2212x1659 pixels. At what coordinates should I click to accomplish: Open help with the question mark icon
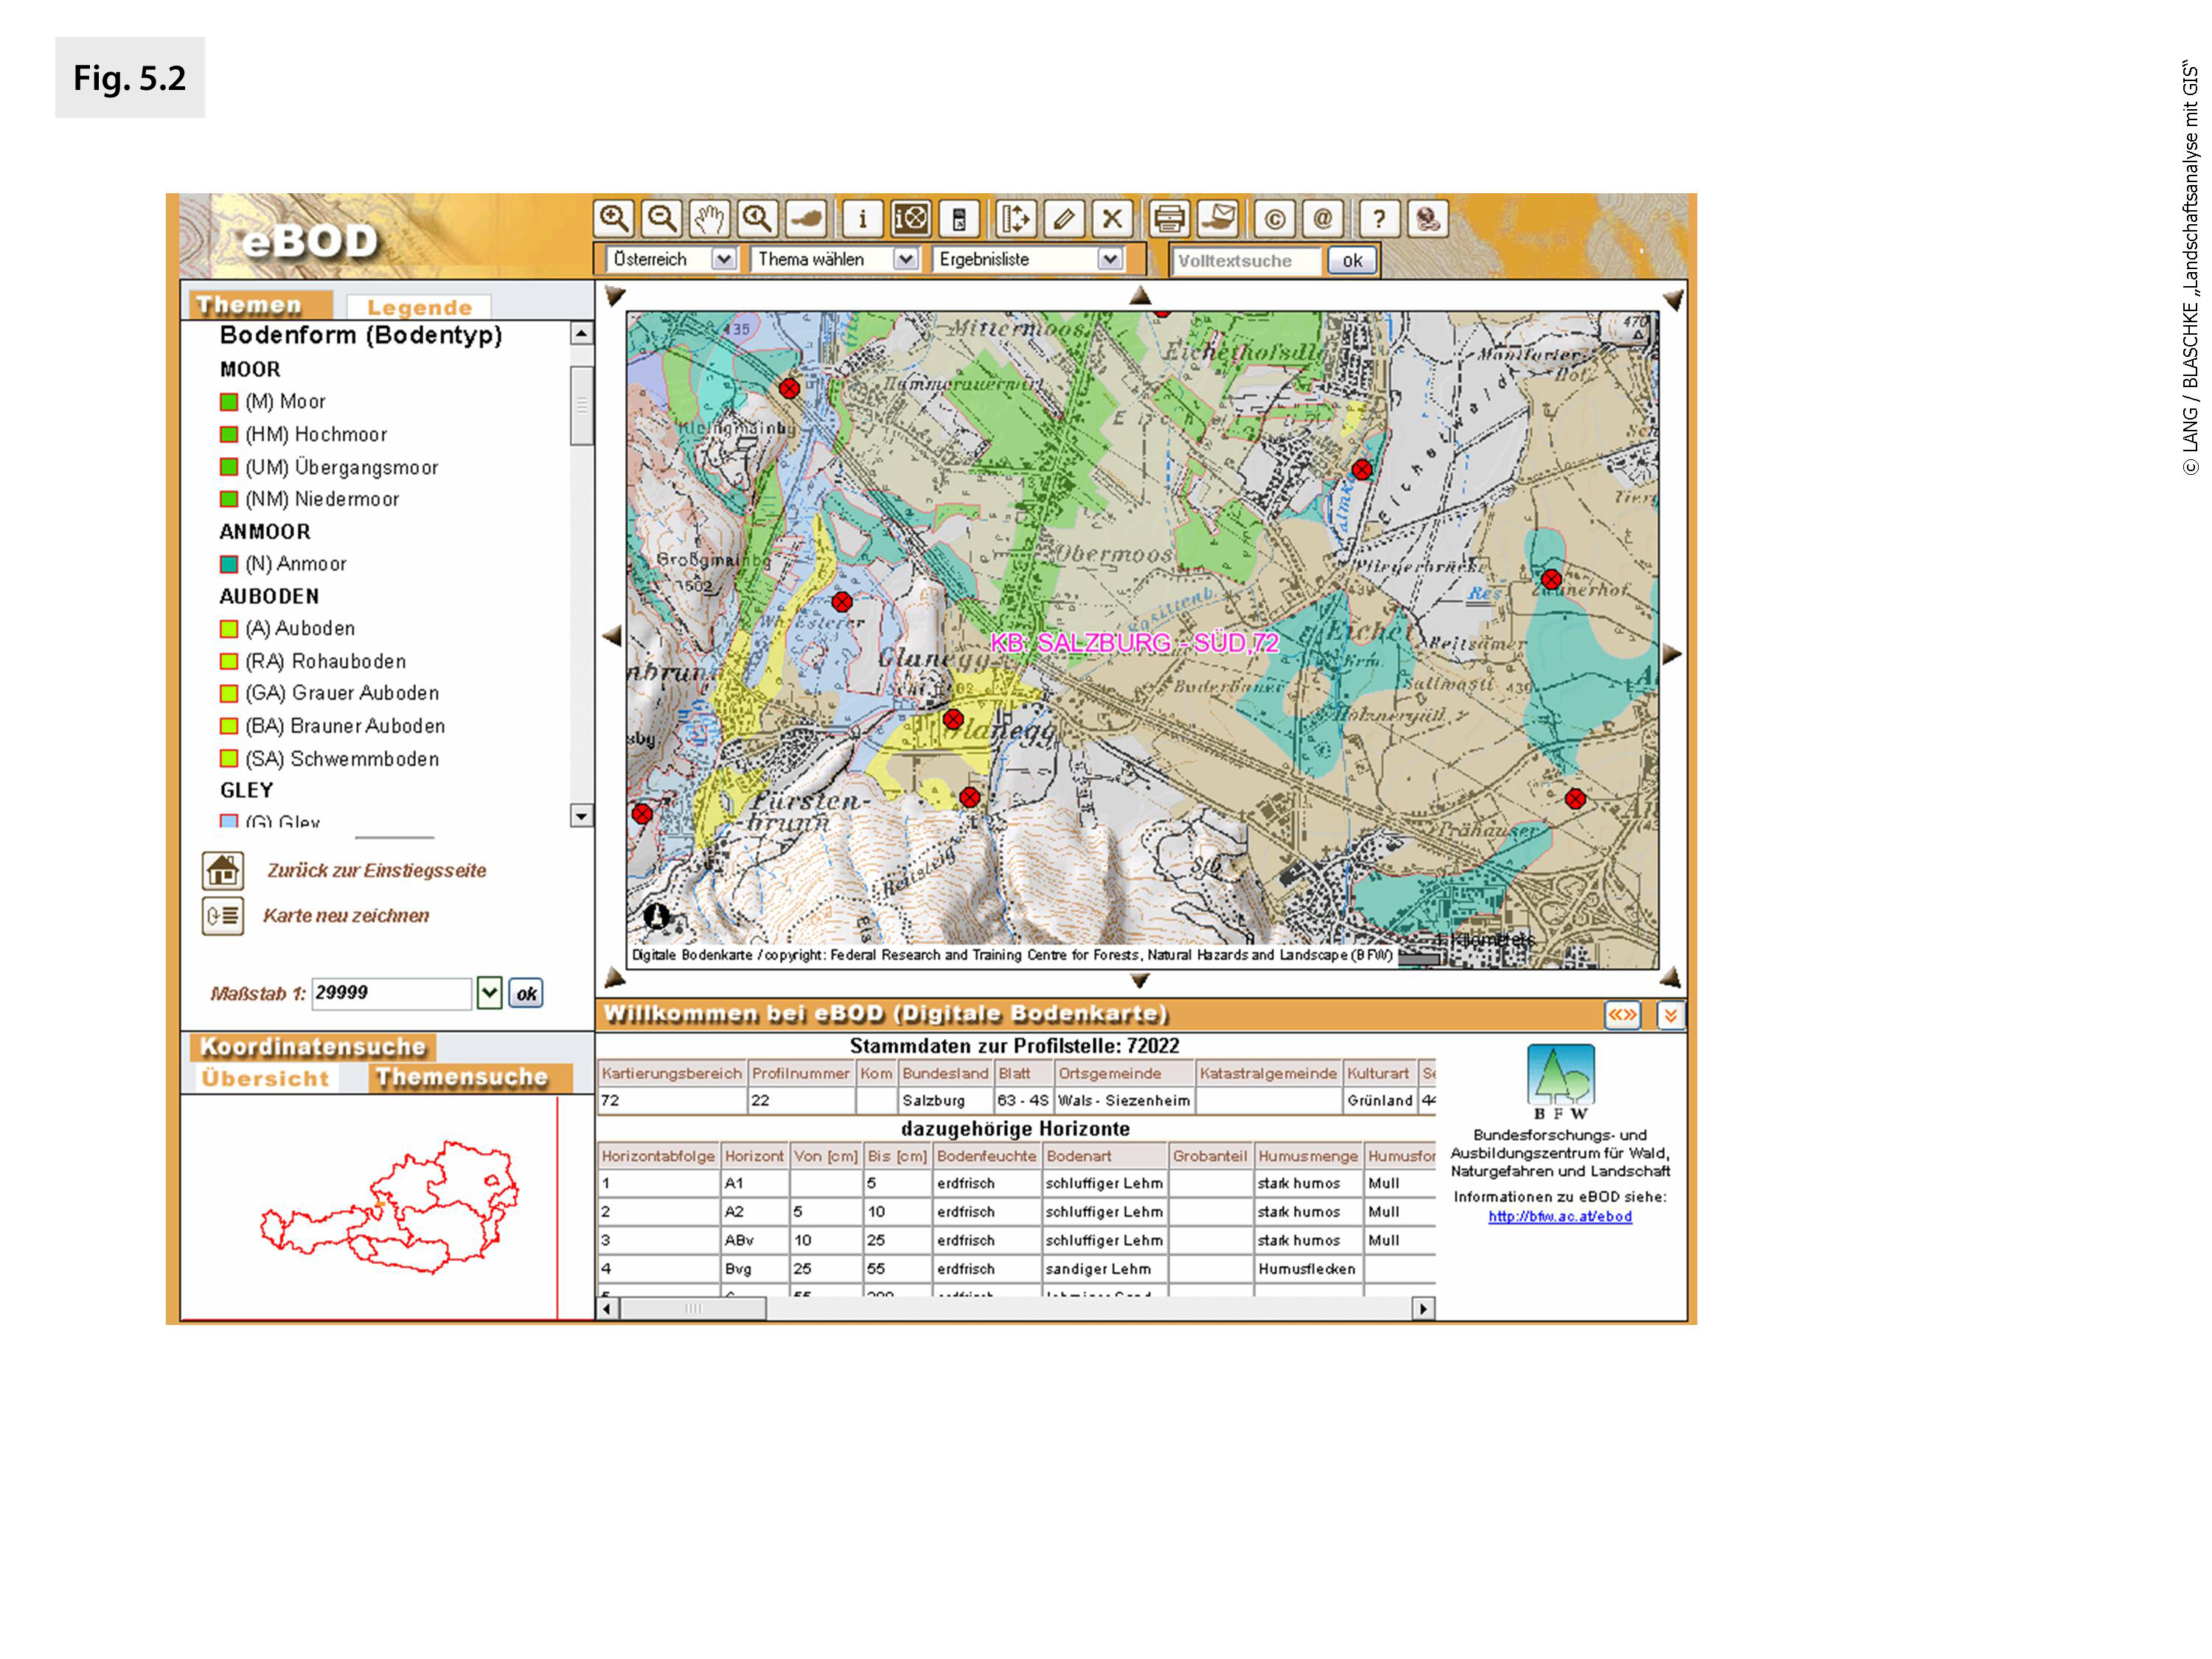click(x=1379, y=218)
